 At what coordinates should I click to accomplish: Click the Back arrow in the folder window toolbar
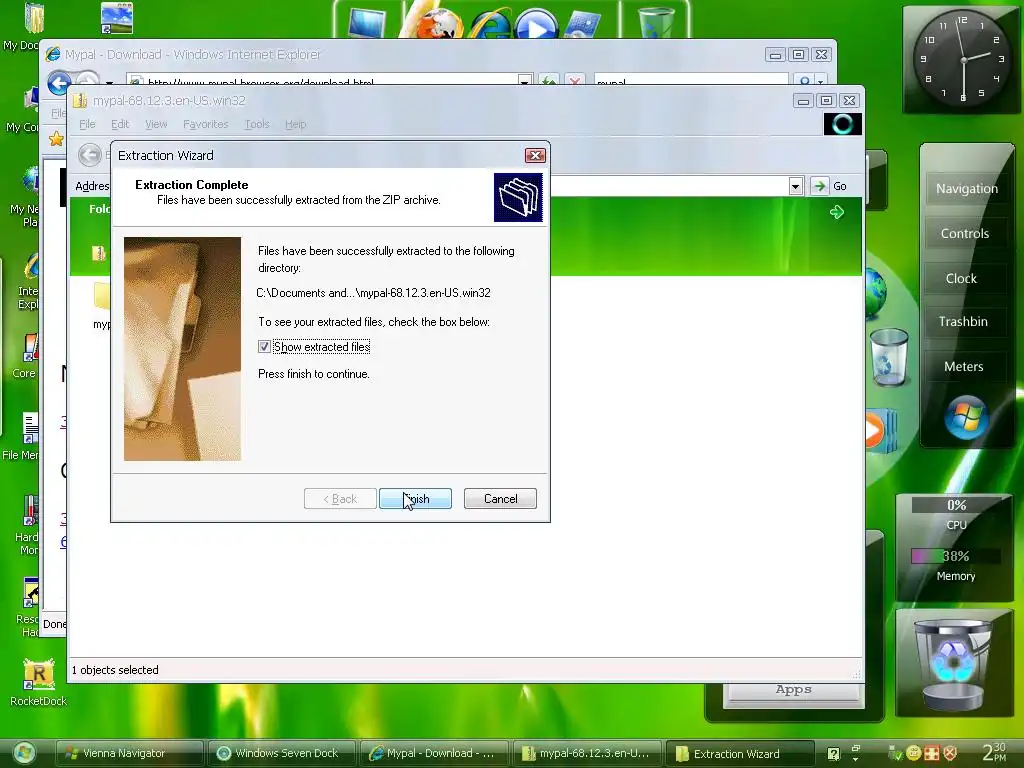(x=90, y=155)
